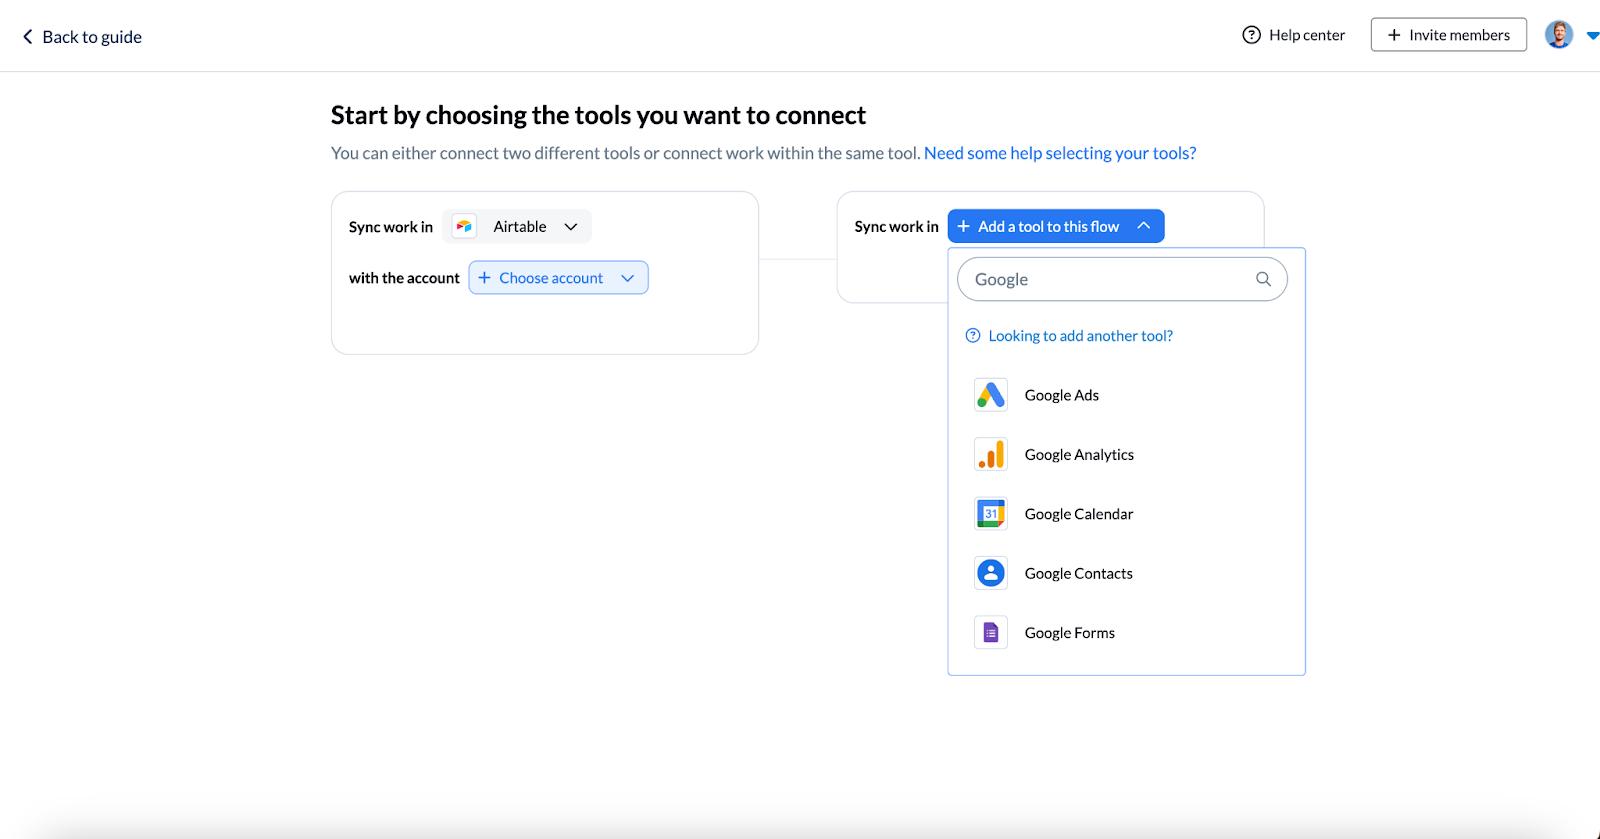This screenshot has height=839, width=1600.
Task: Click the back arrow beside Back to guide
Action: coord(27,37)
